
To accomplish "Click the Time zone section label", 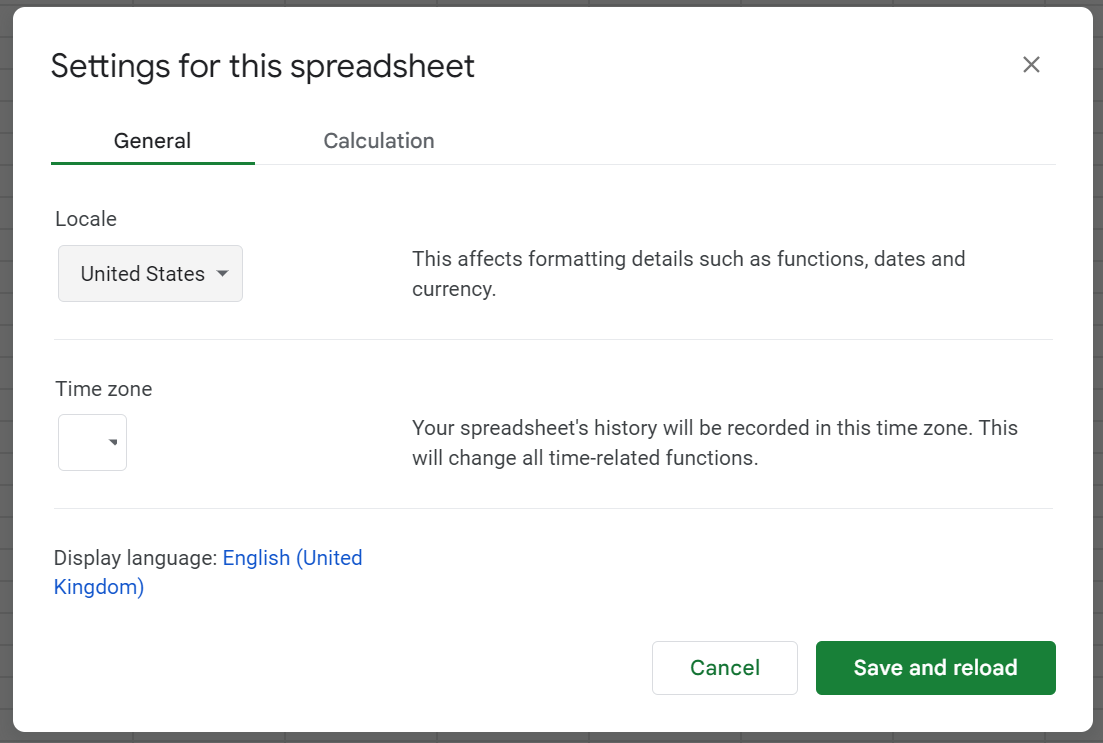I will (x=104, y=389).
